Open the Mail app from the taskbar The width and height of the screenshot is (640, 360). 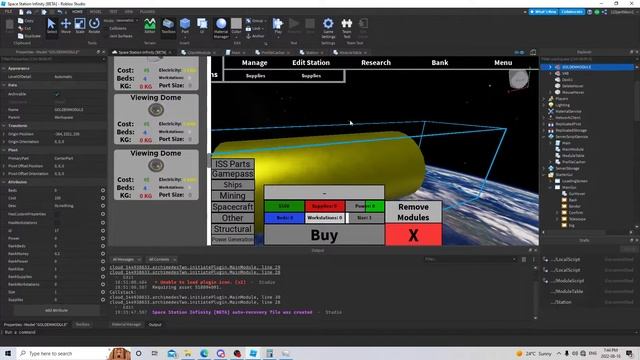point(172,353)
